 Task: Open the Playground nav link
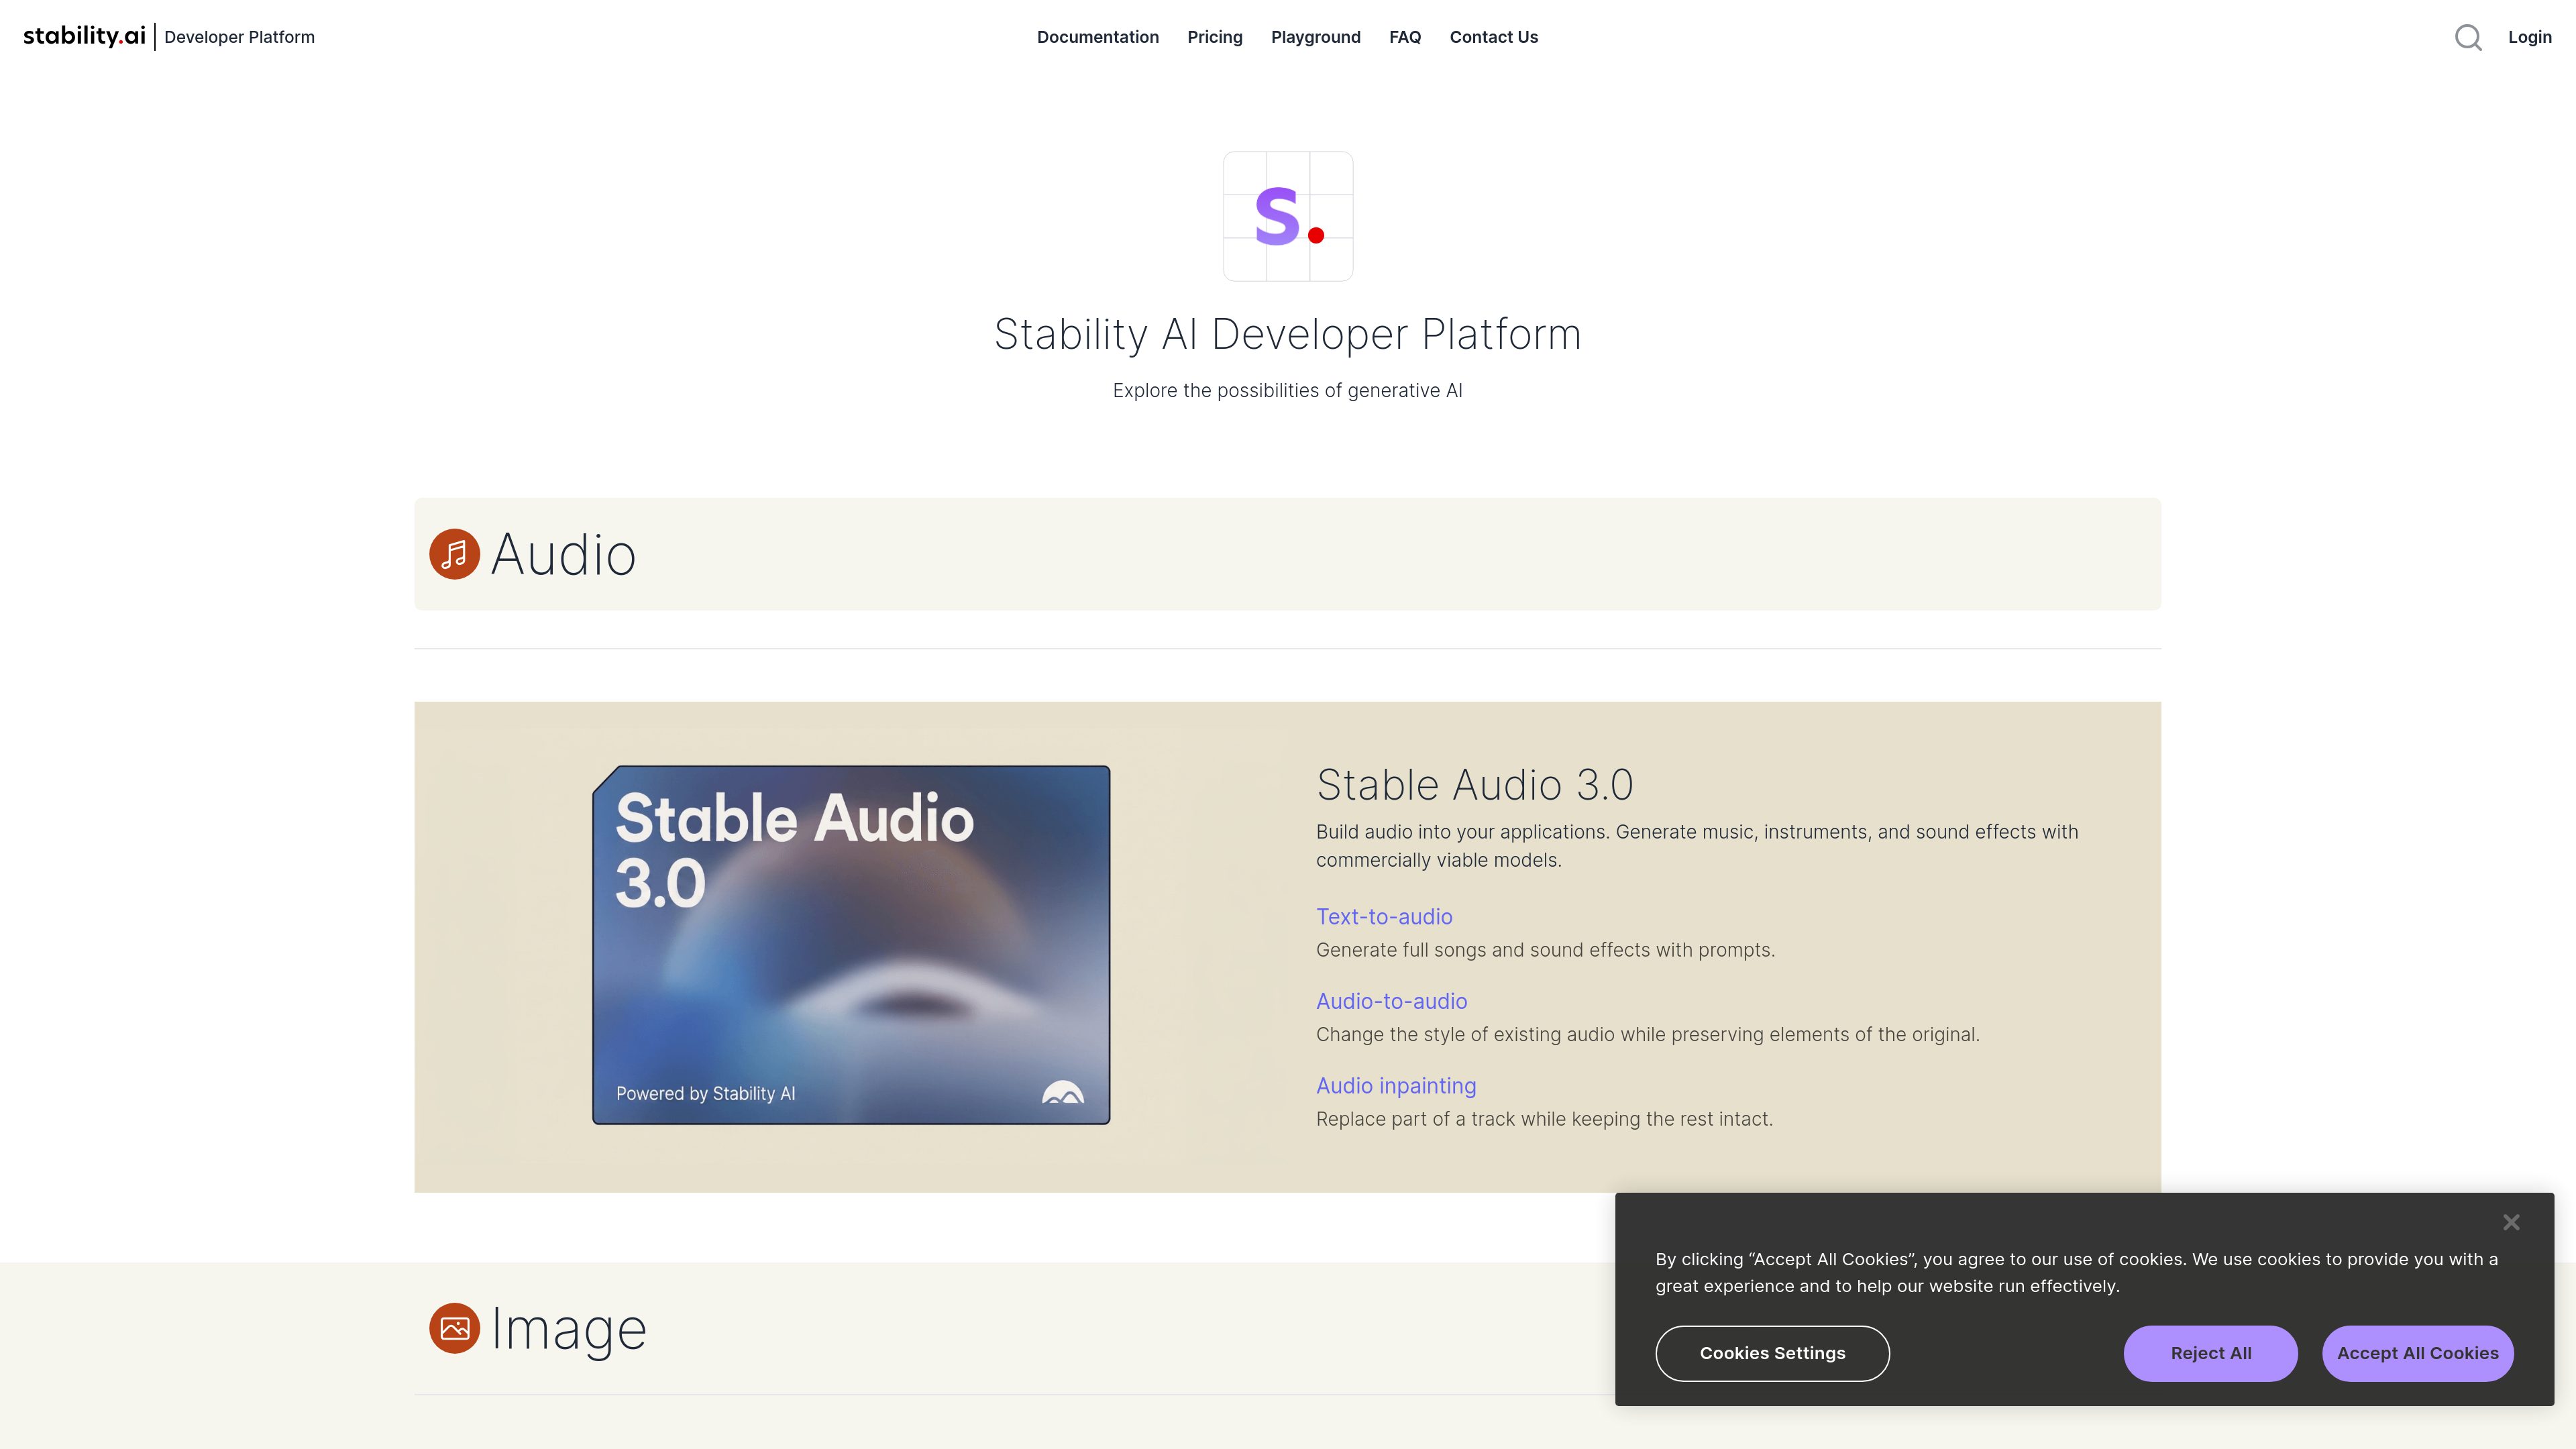click(1316, 37)
